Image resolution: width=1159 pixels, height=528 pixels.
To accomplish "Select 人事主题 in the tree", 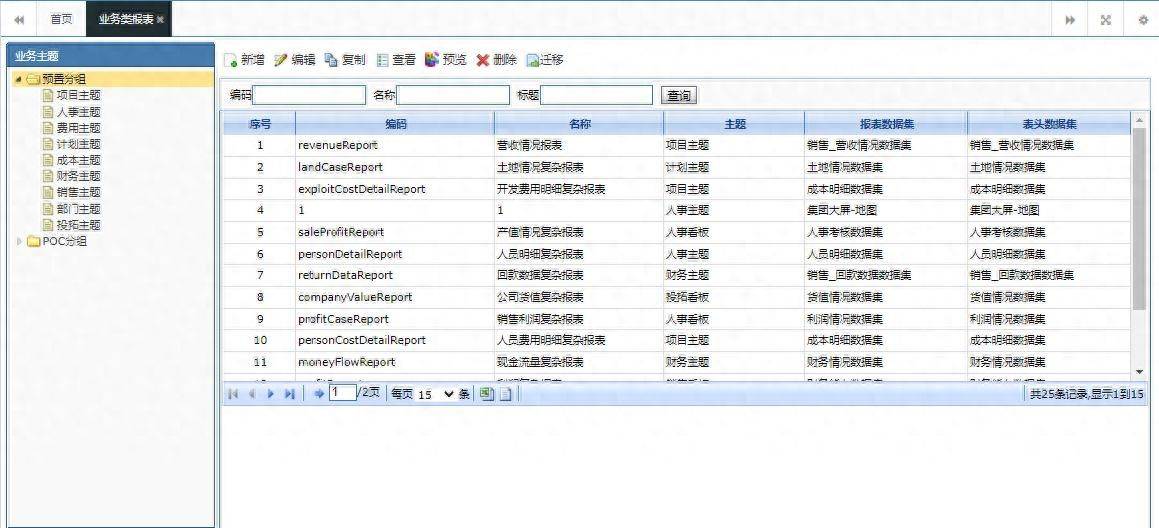I will pyautogui.click(x=78, y=112).
